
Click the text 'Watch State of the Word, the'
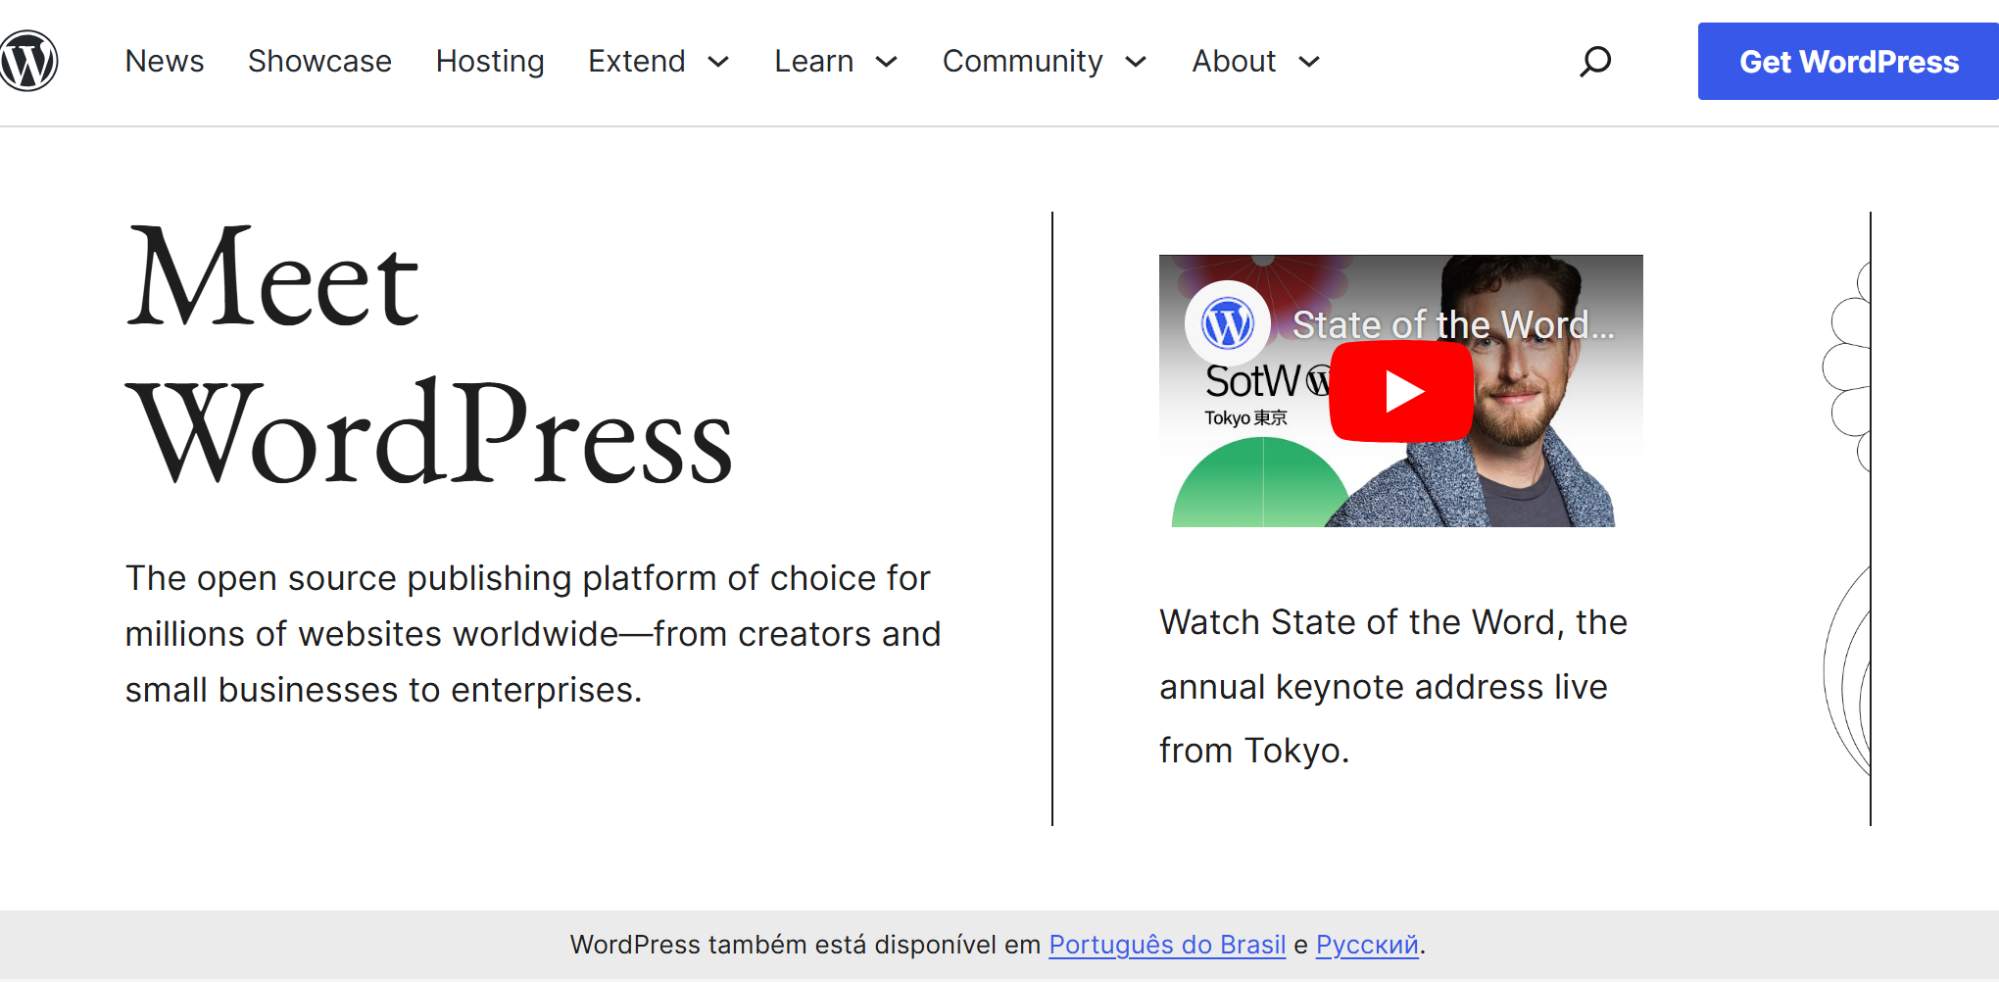(x=1393, y=622)
